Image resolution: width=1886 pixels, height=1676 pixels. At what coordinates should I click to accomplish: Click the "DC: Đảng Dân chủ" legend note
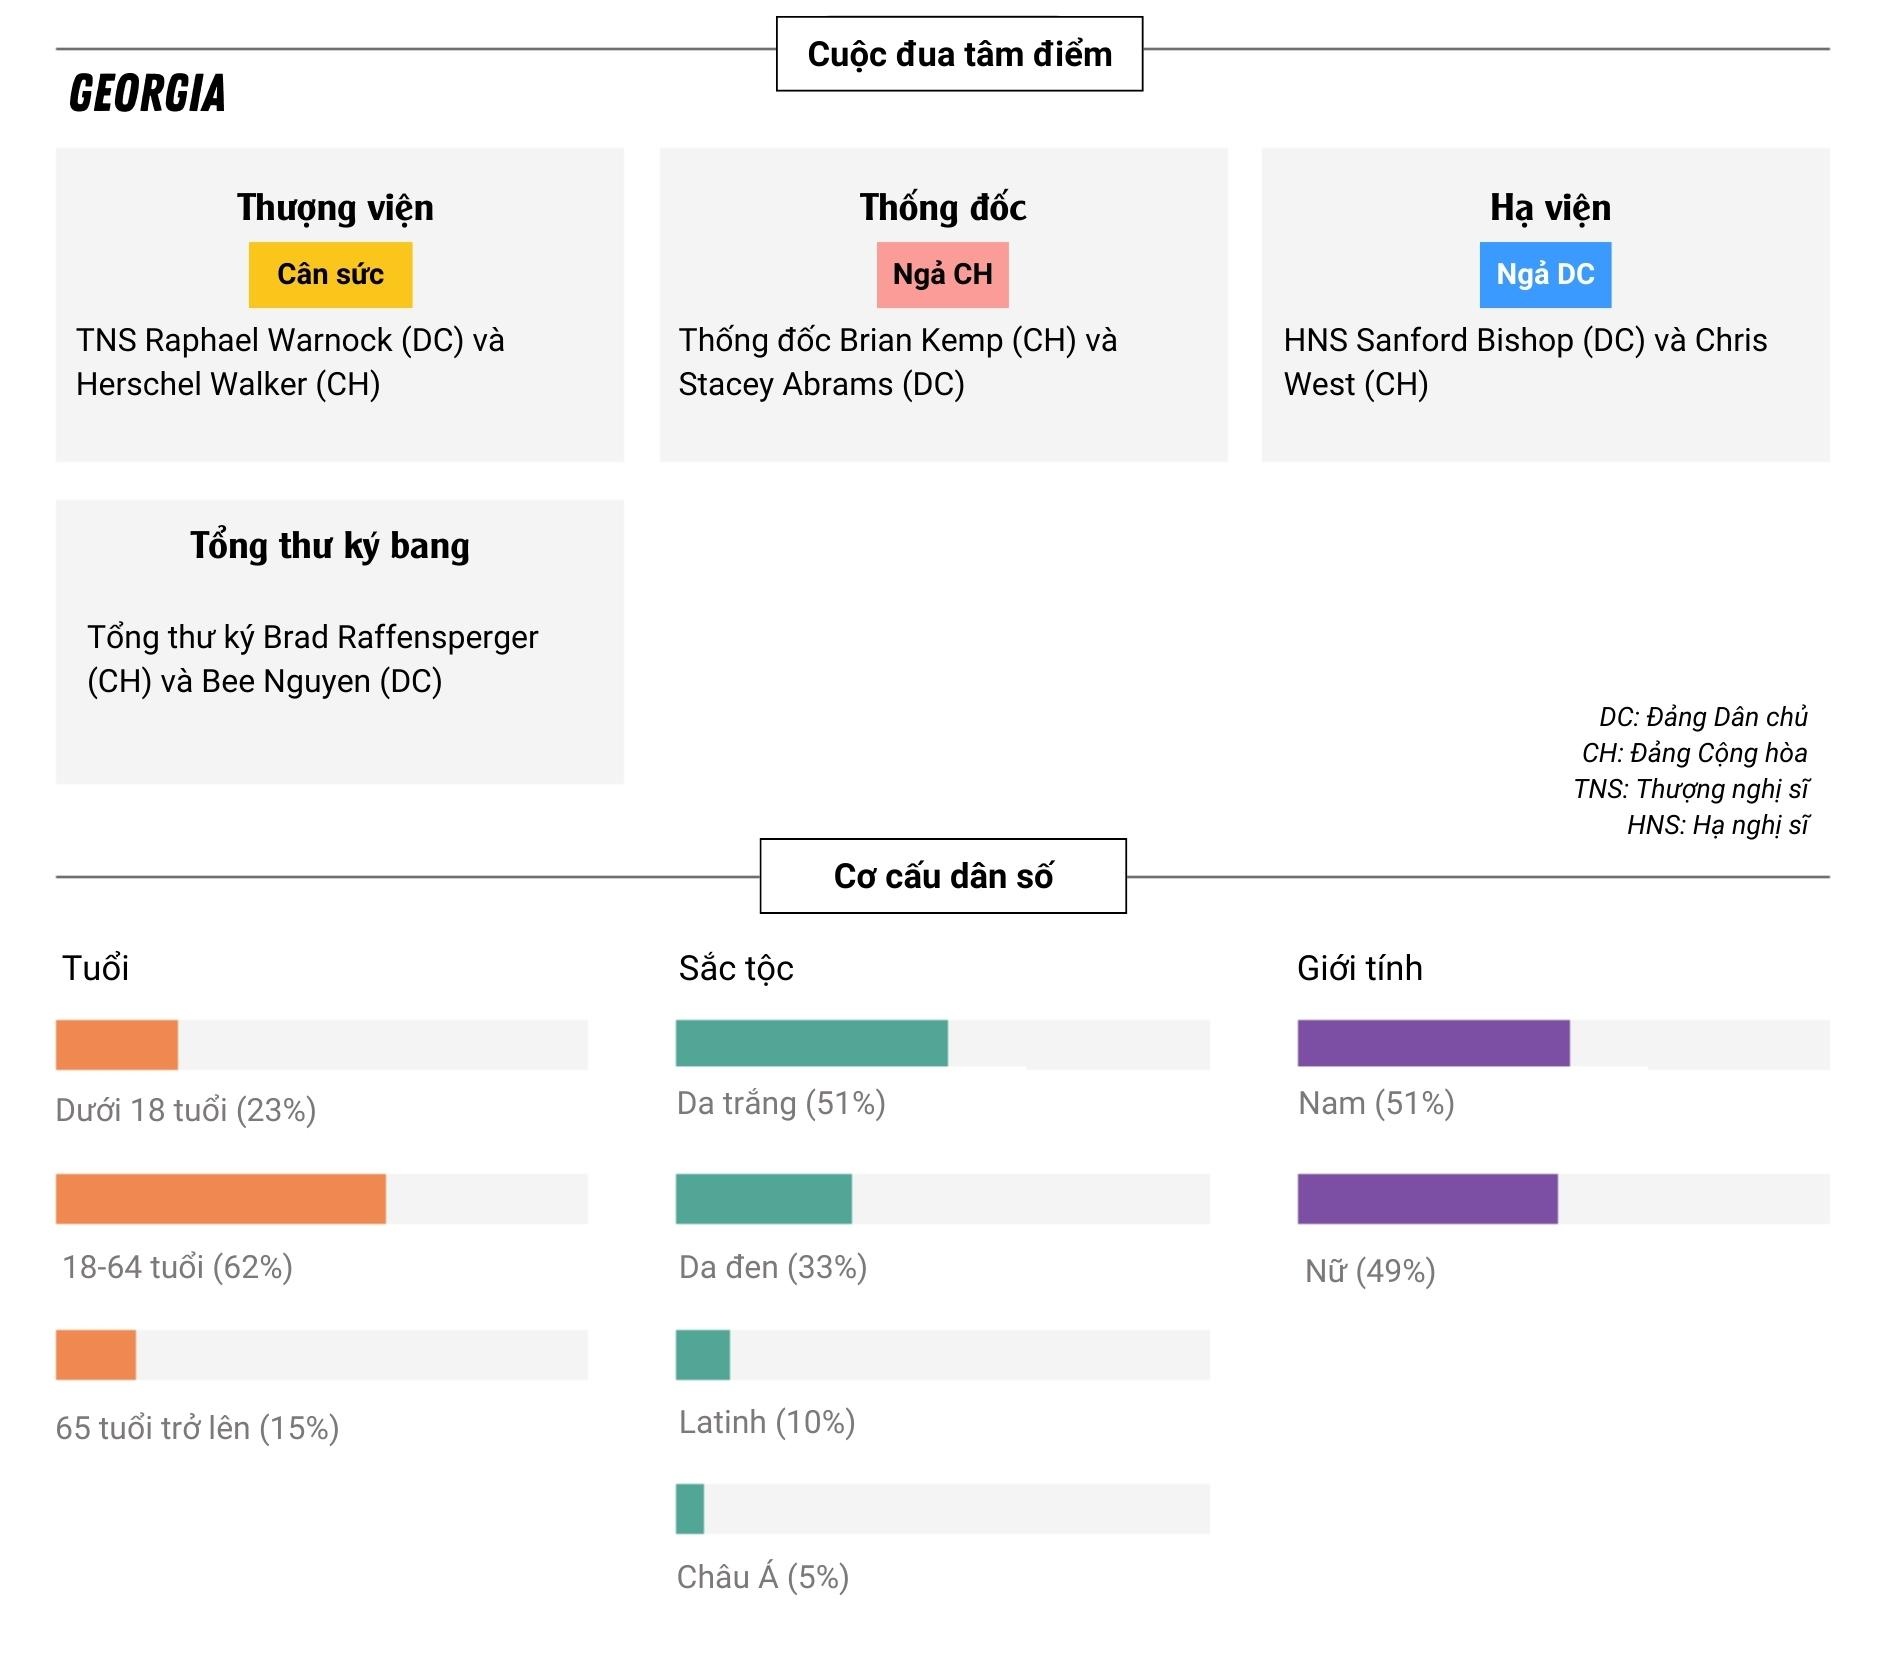click(x=1703, y=717)
